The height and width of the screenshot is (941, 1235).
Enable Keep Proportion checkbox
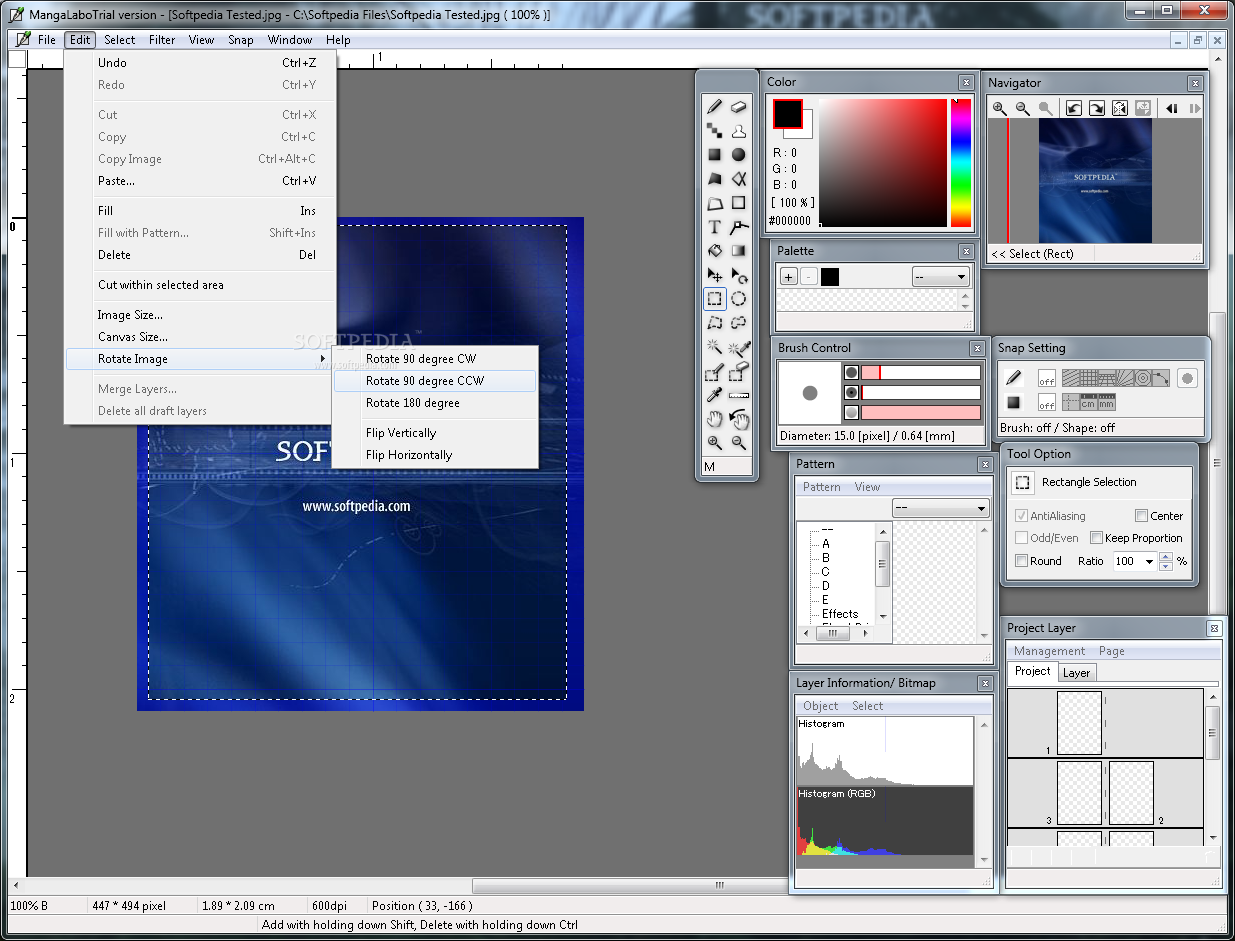[x=1096, y=538]
